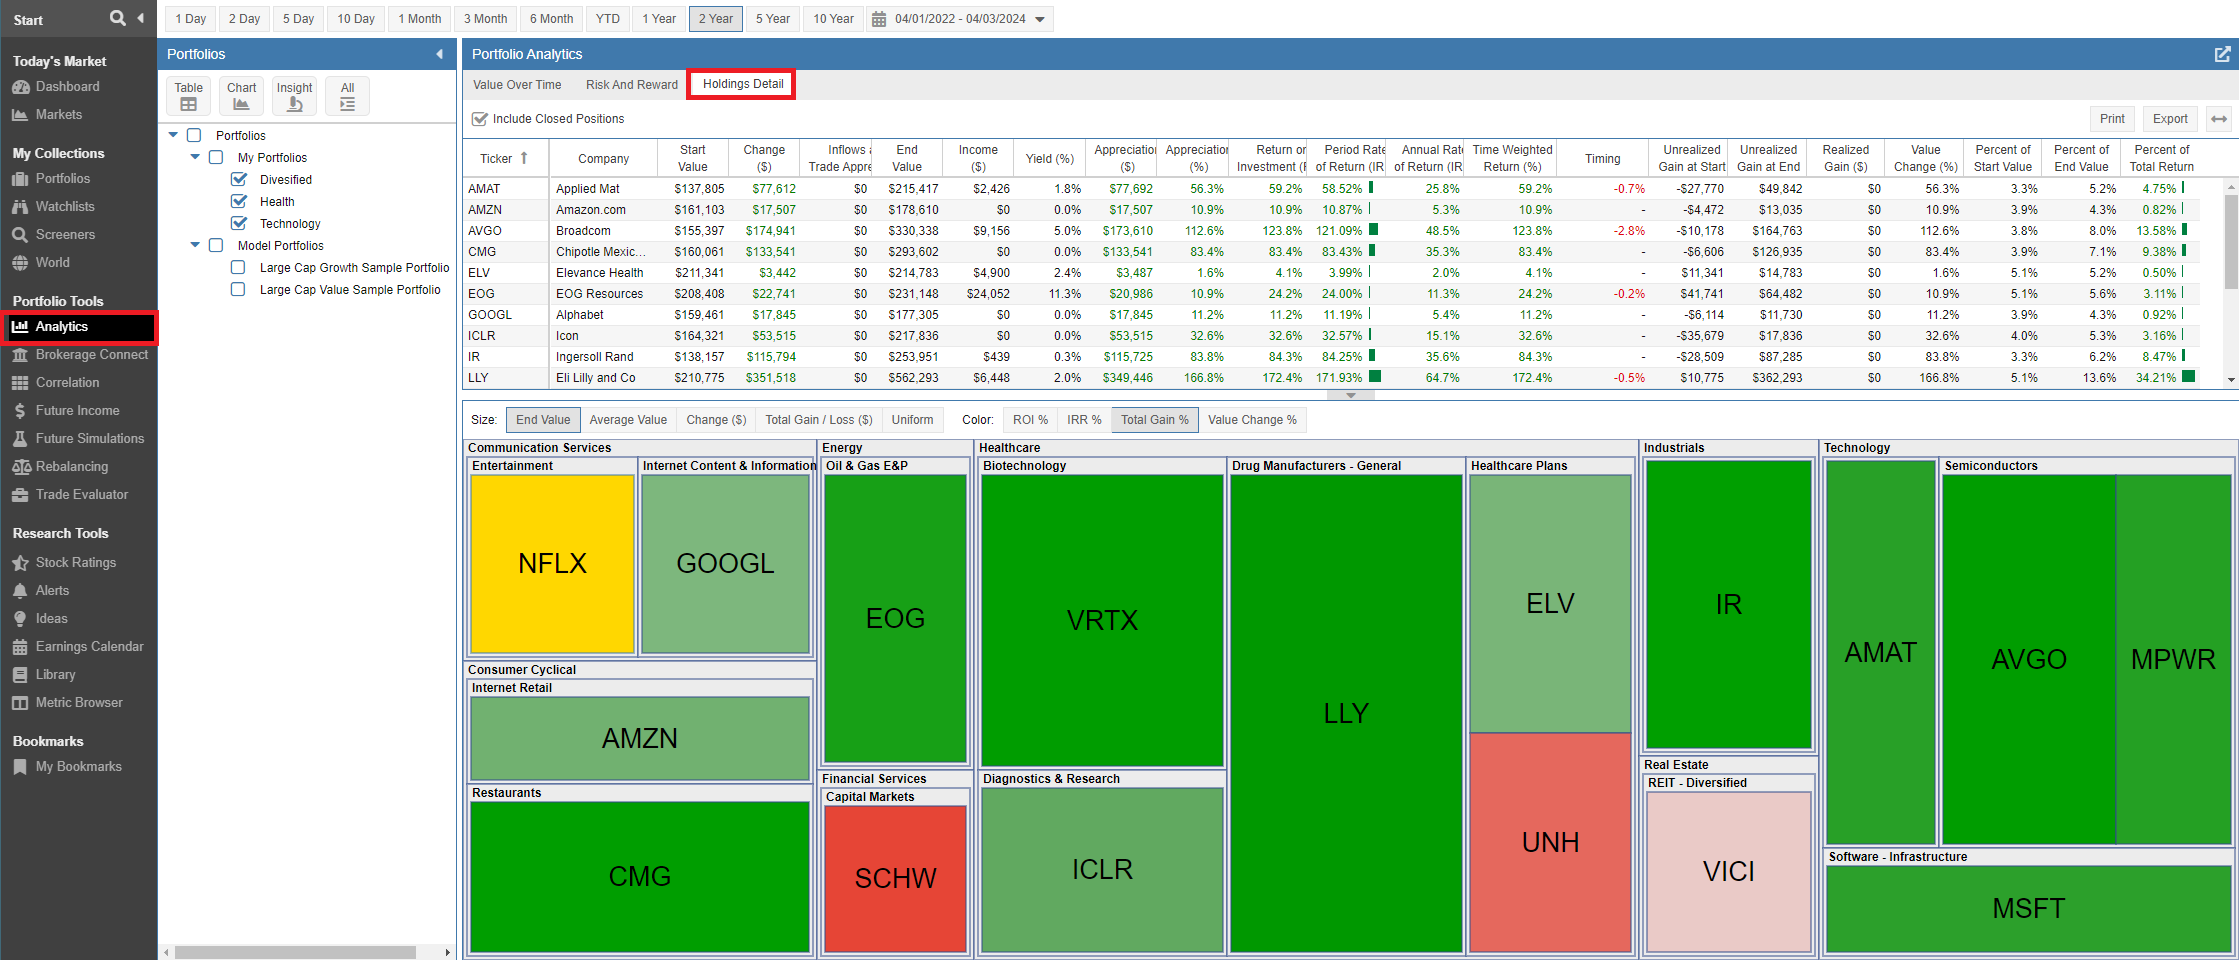This screenshot has height=960, width=2239.
Task: Click the Portfolios panel horizontal scrollbar
Action: pyautogui.click(x=295, y=952)
